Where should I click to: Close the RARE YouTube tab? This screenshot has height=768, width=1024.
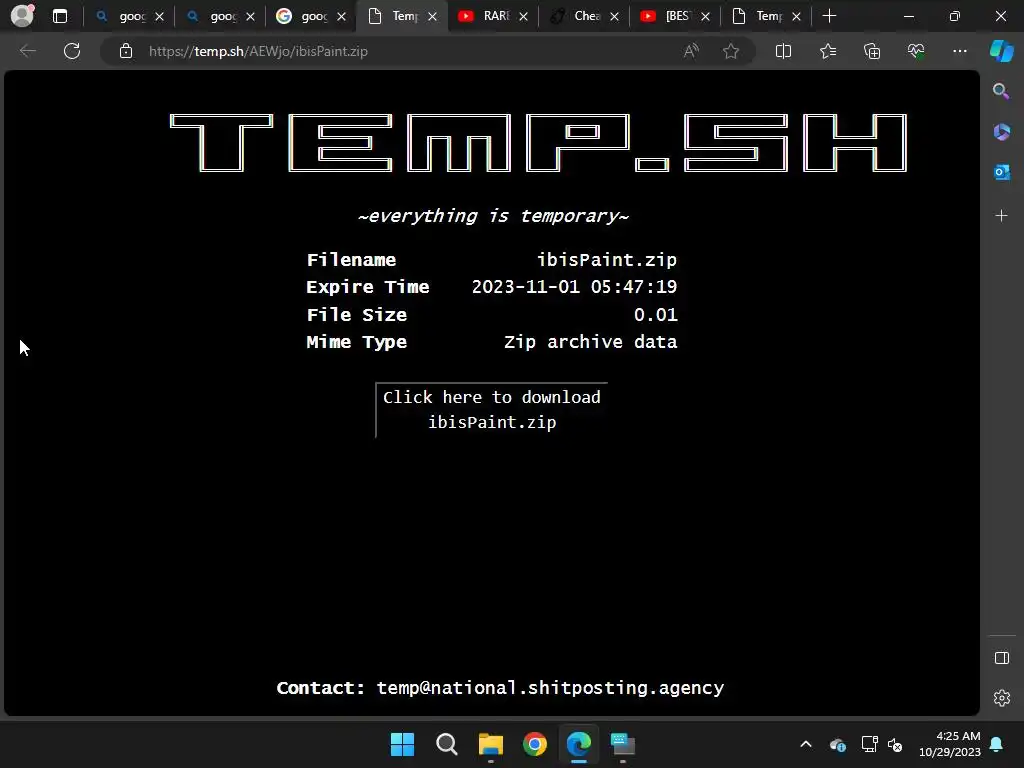coord(523,17)
